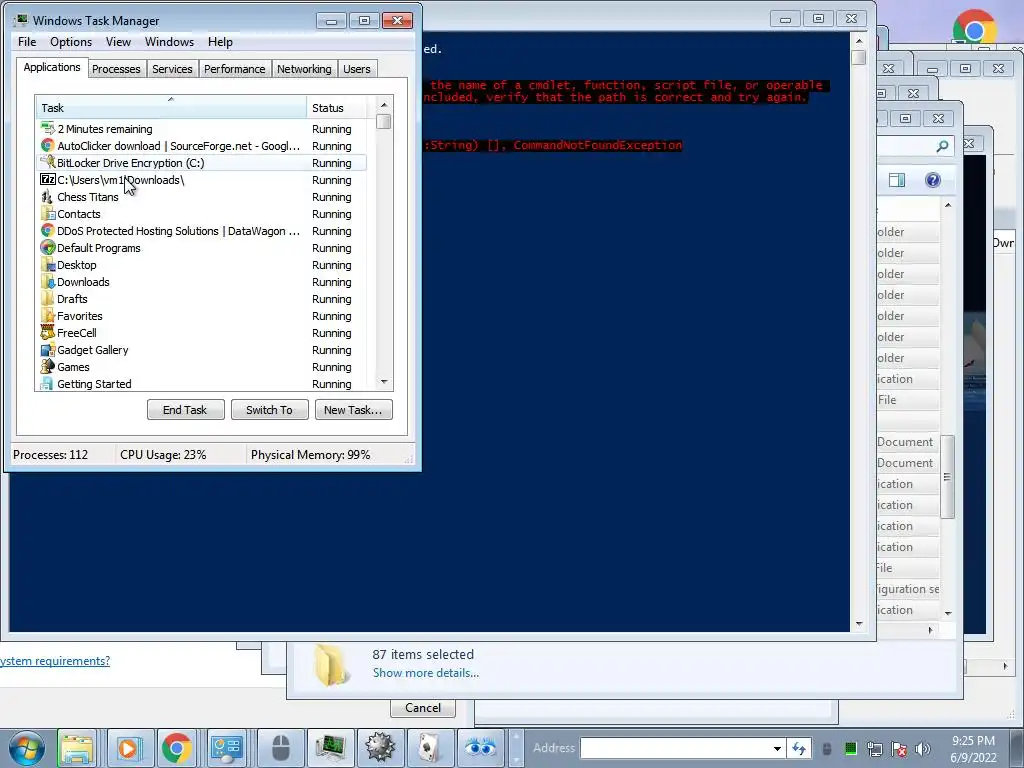Open Task Manager View menu
Image resolution: width=1024 pixels, height=768 pixels.
(118, 42)
